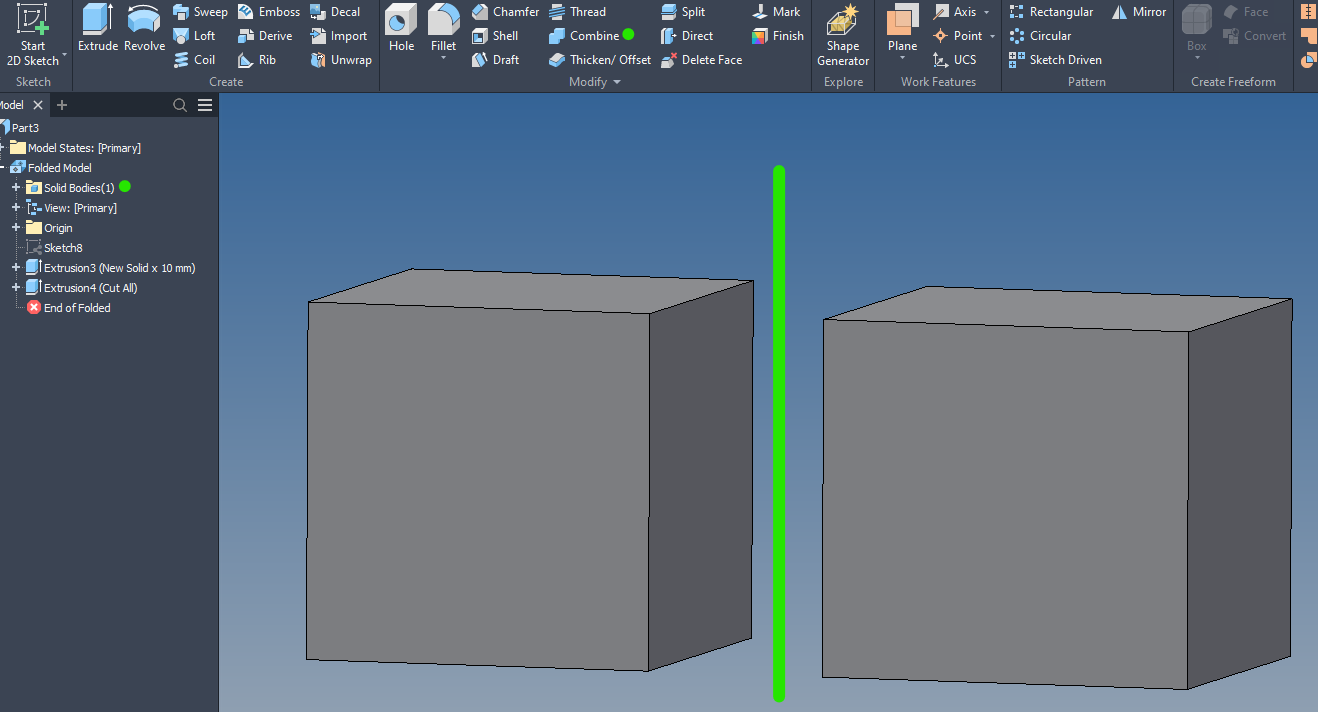
Task: Expand the Solid Bodies(1) node
Action: coord(16,187)
